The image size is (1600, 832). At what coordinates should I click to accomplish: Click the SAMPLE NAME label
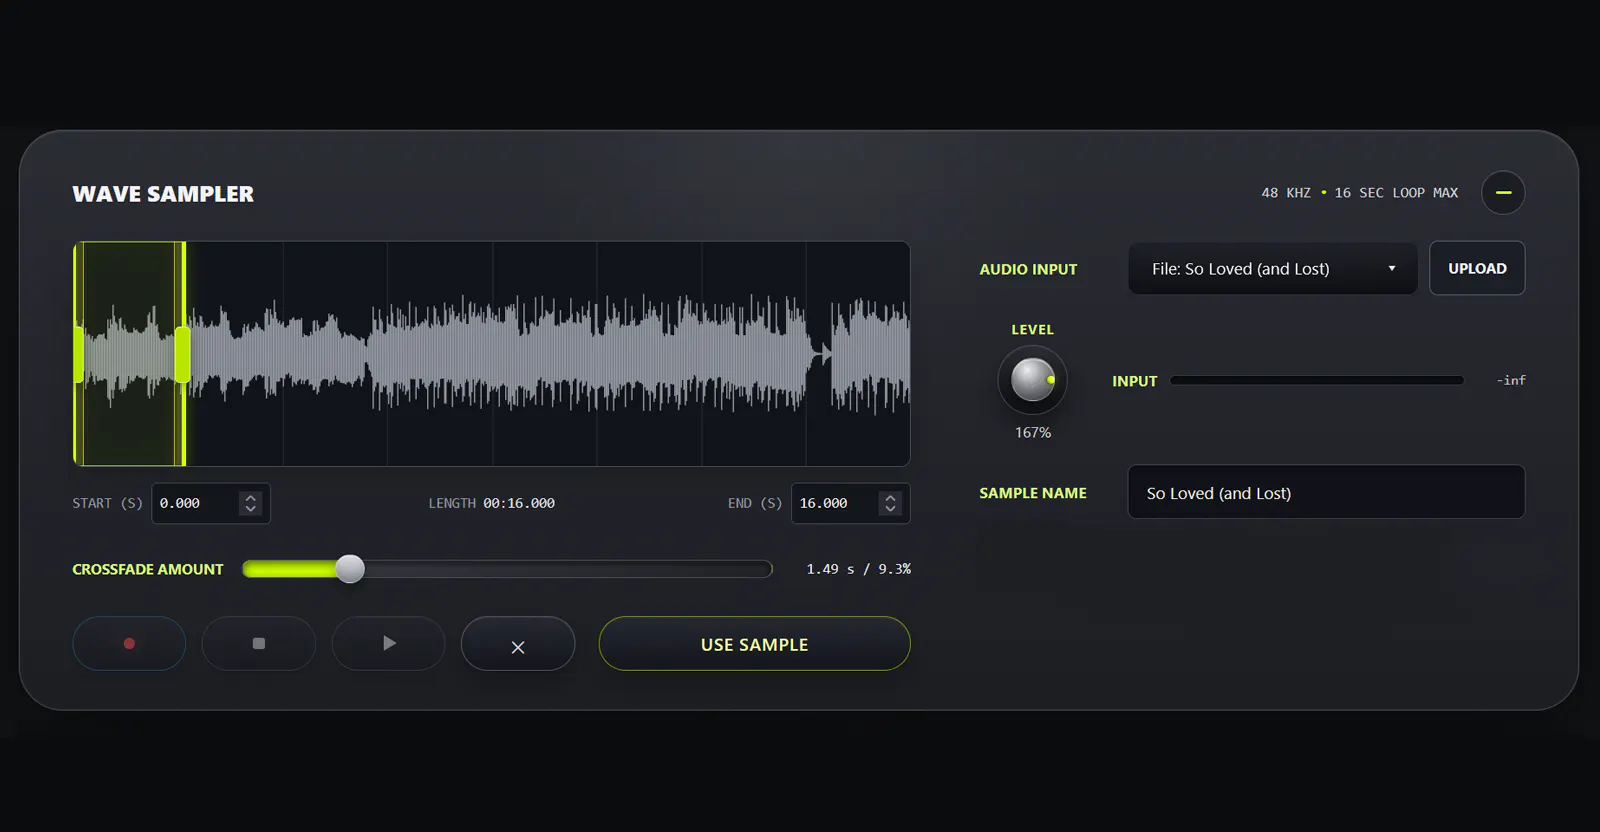(x=1033, y=493)
